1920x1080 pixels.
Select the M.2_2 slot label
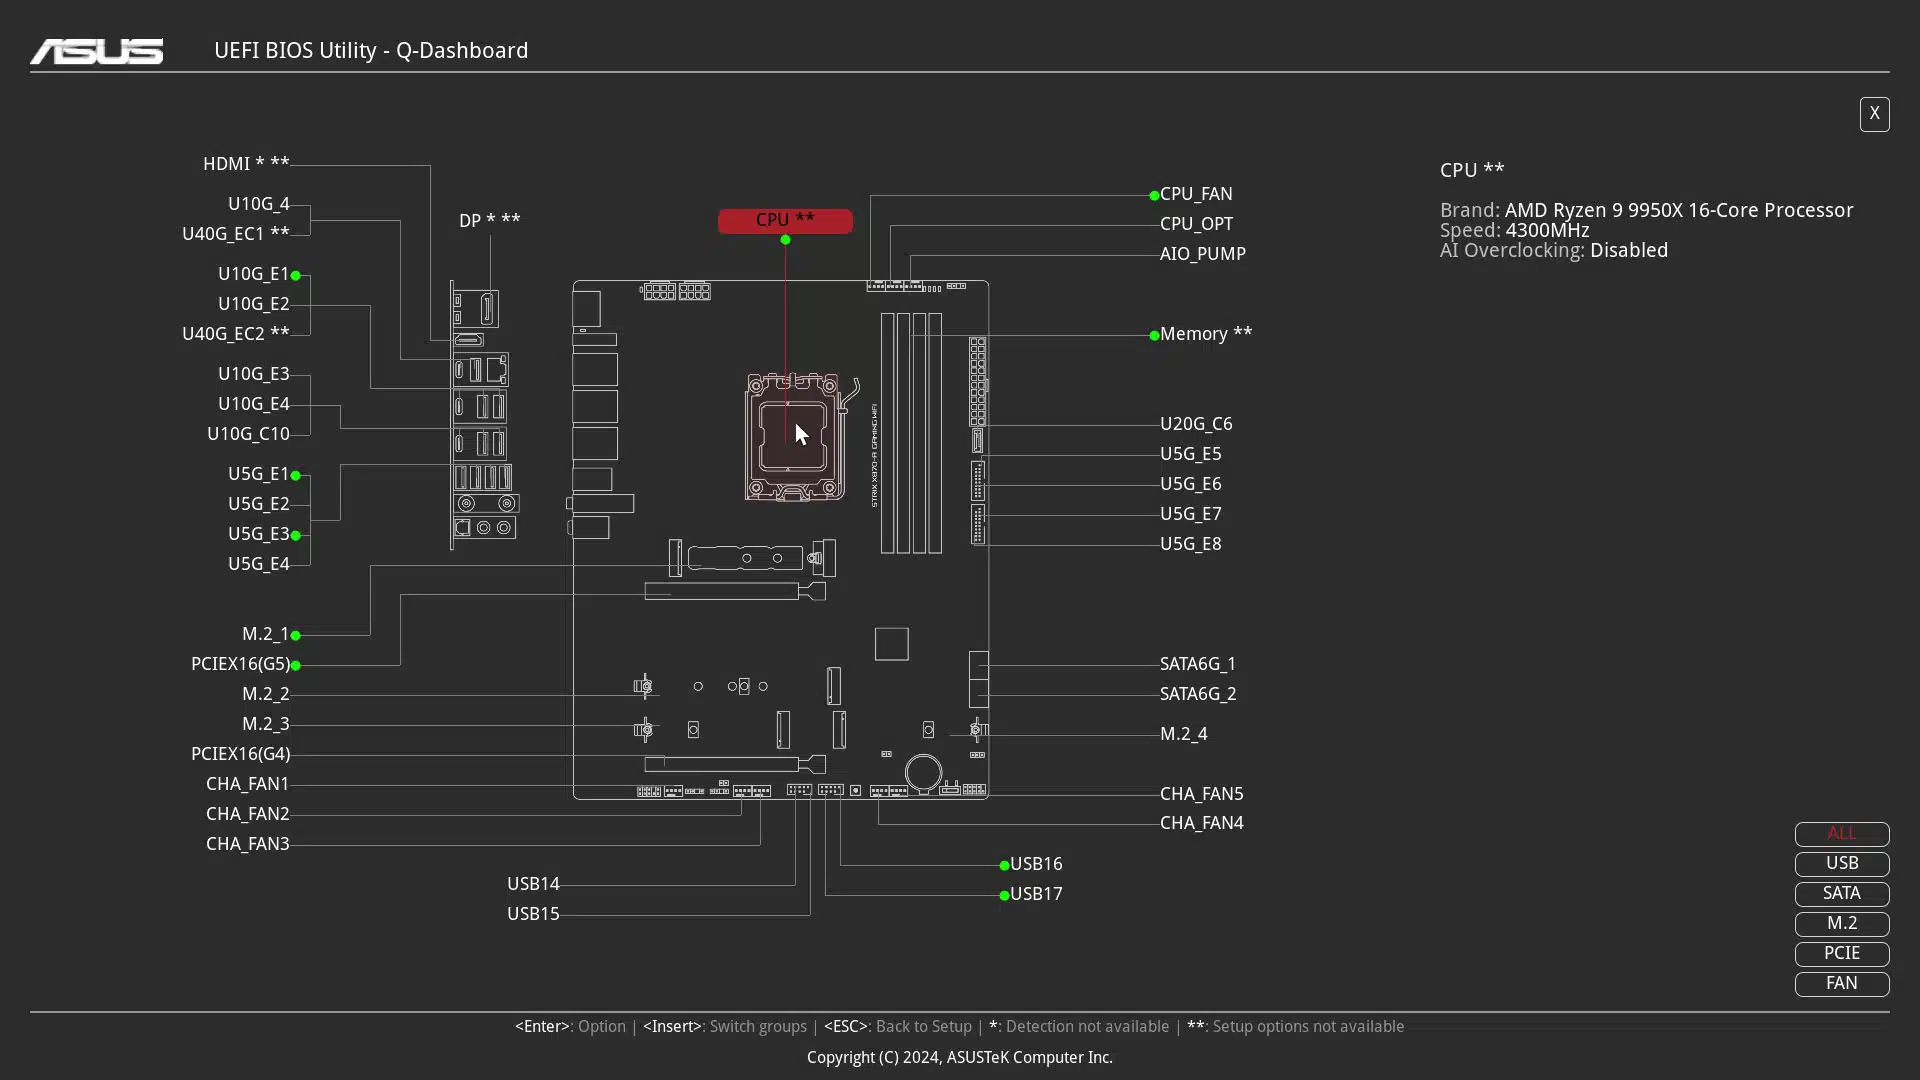[266, 694]
